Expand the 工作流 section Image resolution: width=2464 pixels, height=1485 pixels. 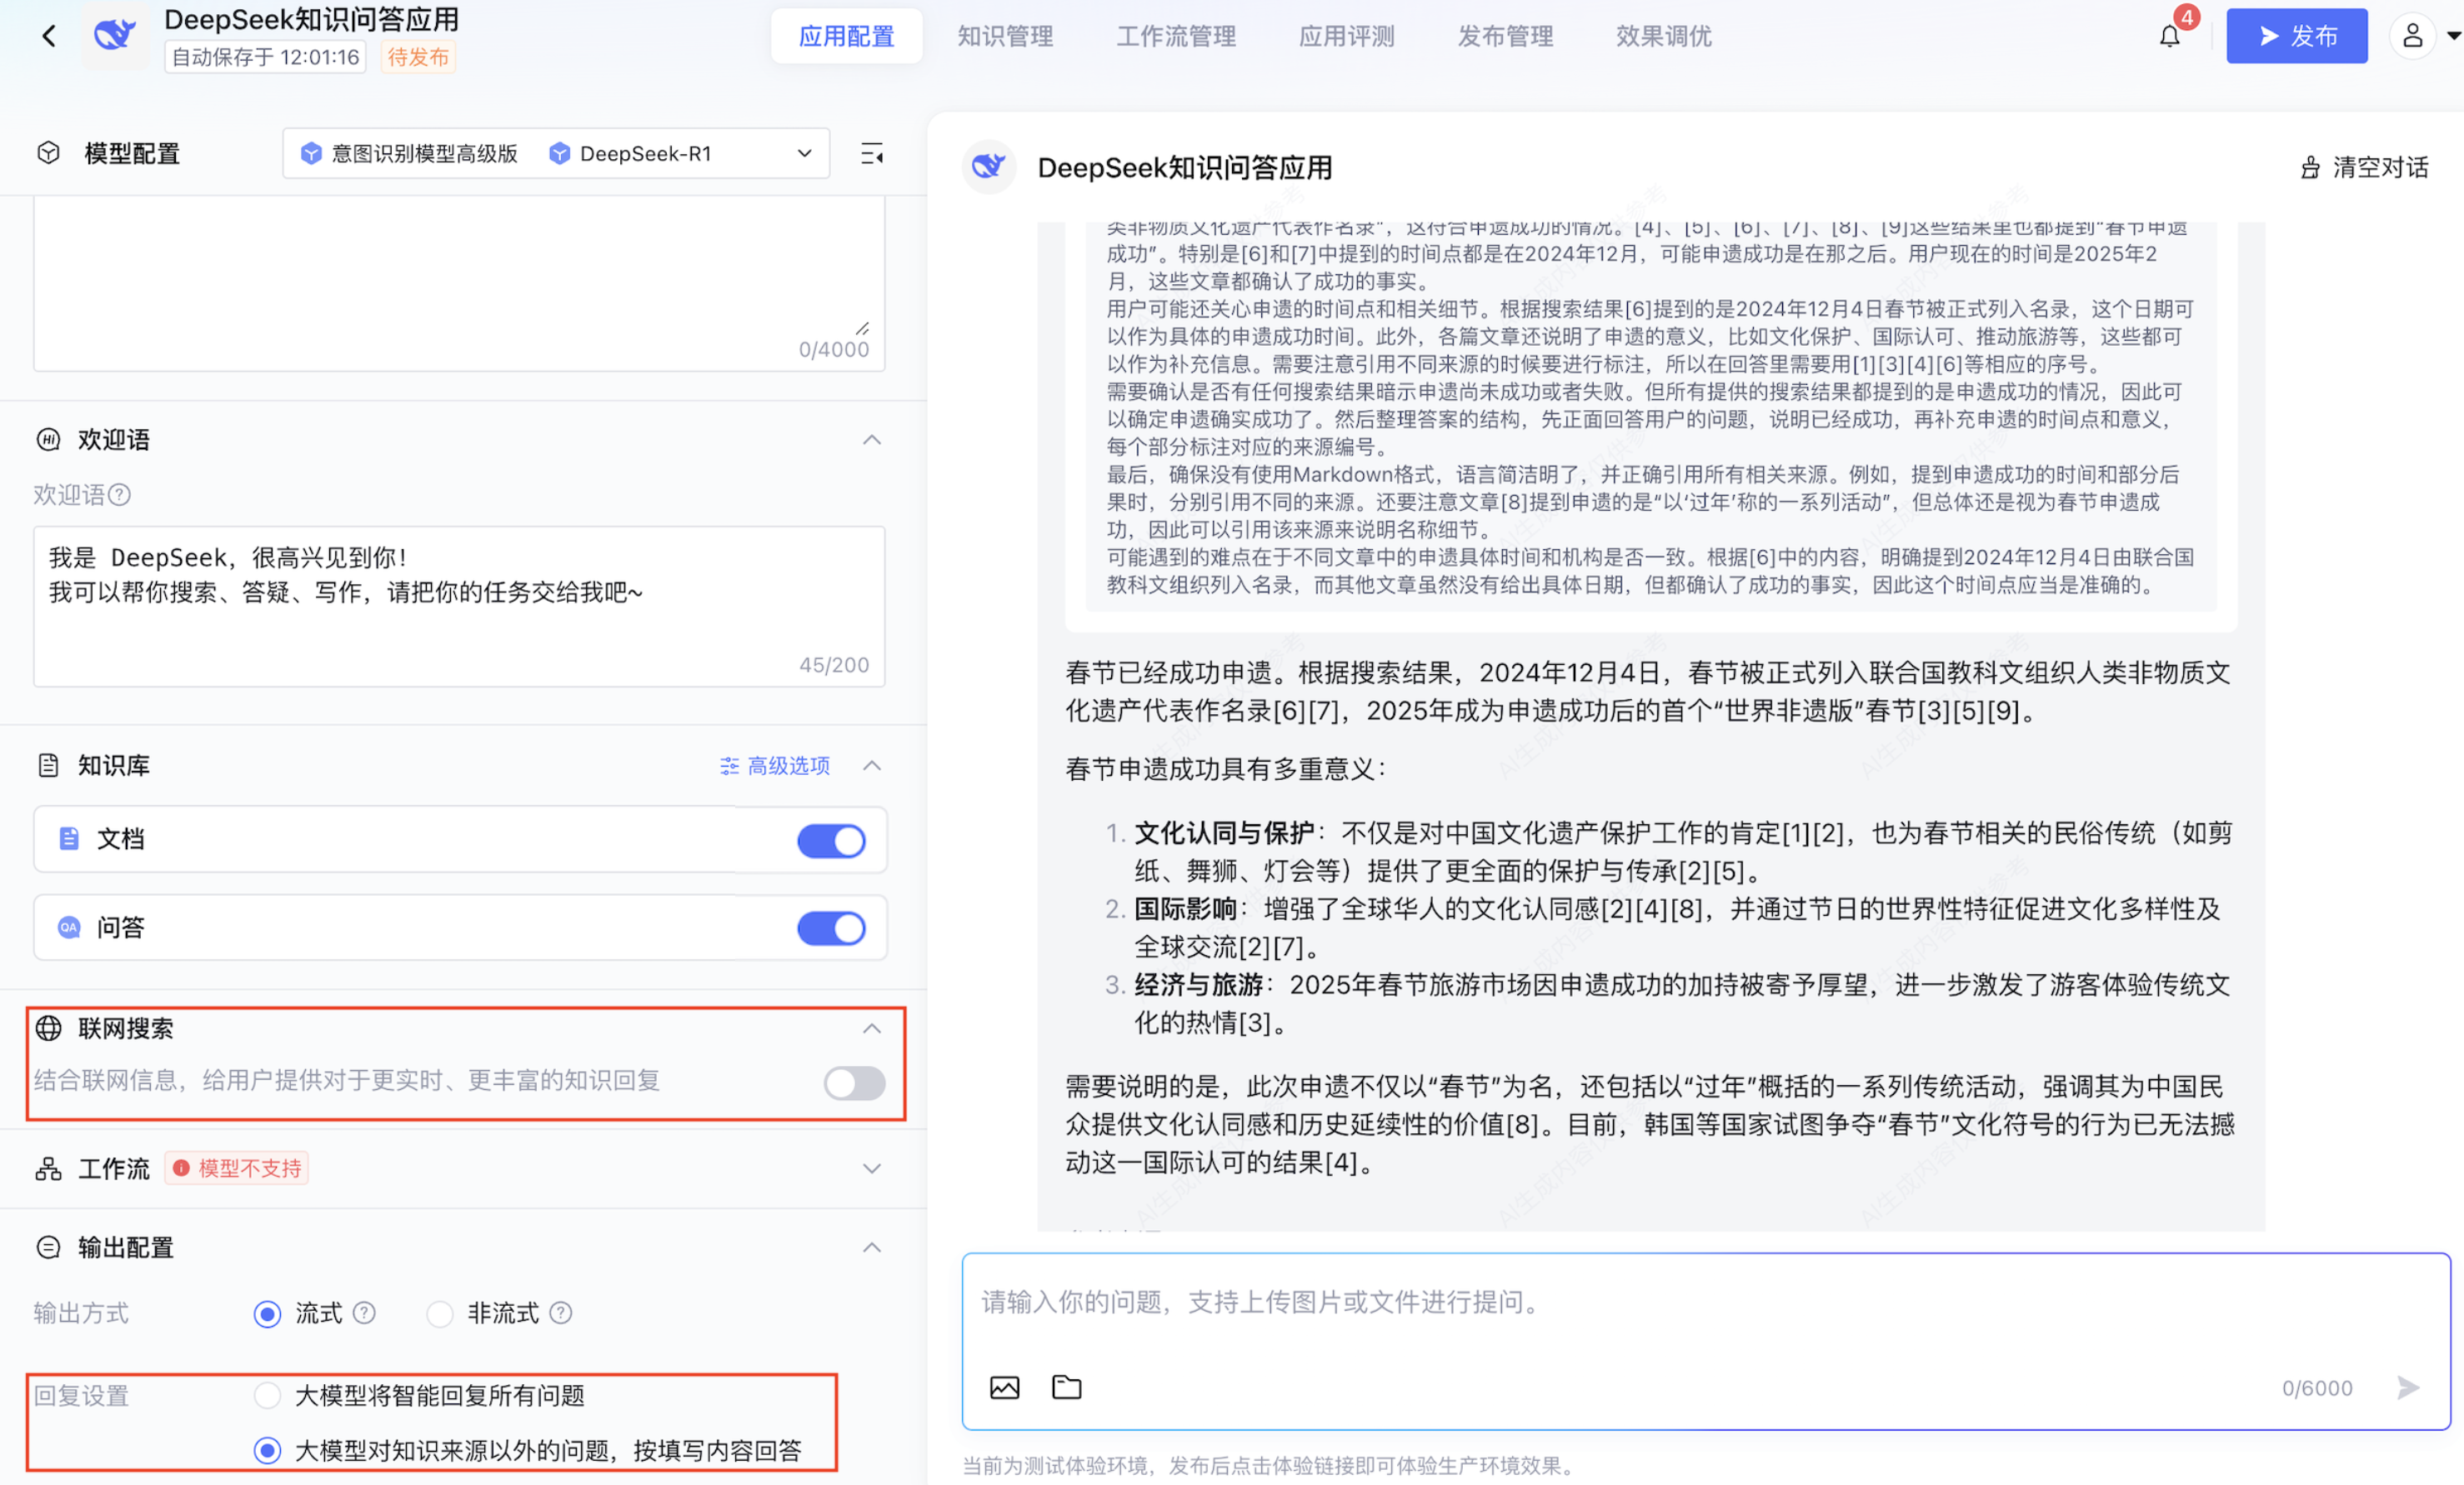872,1168
